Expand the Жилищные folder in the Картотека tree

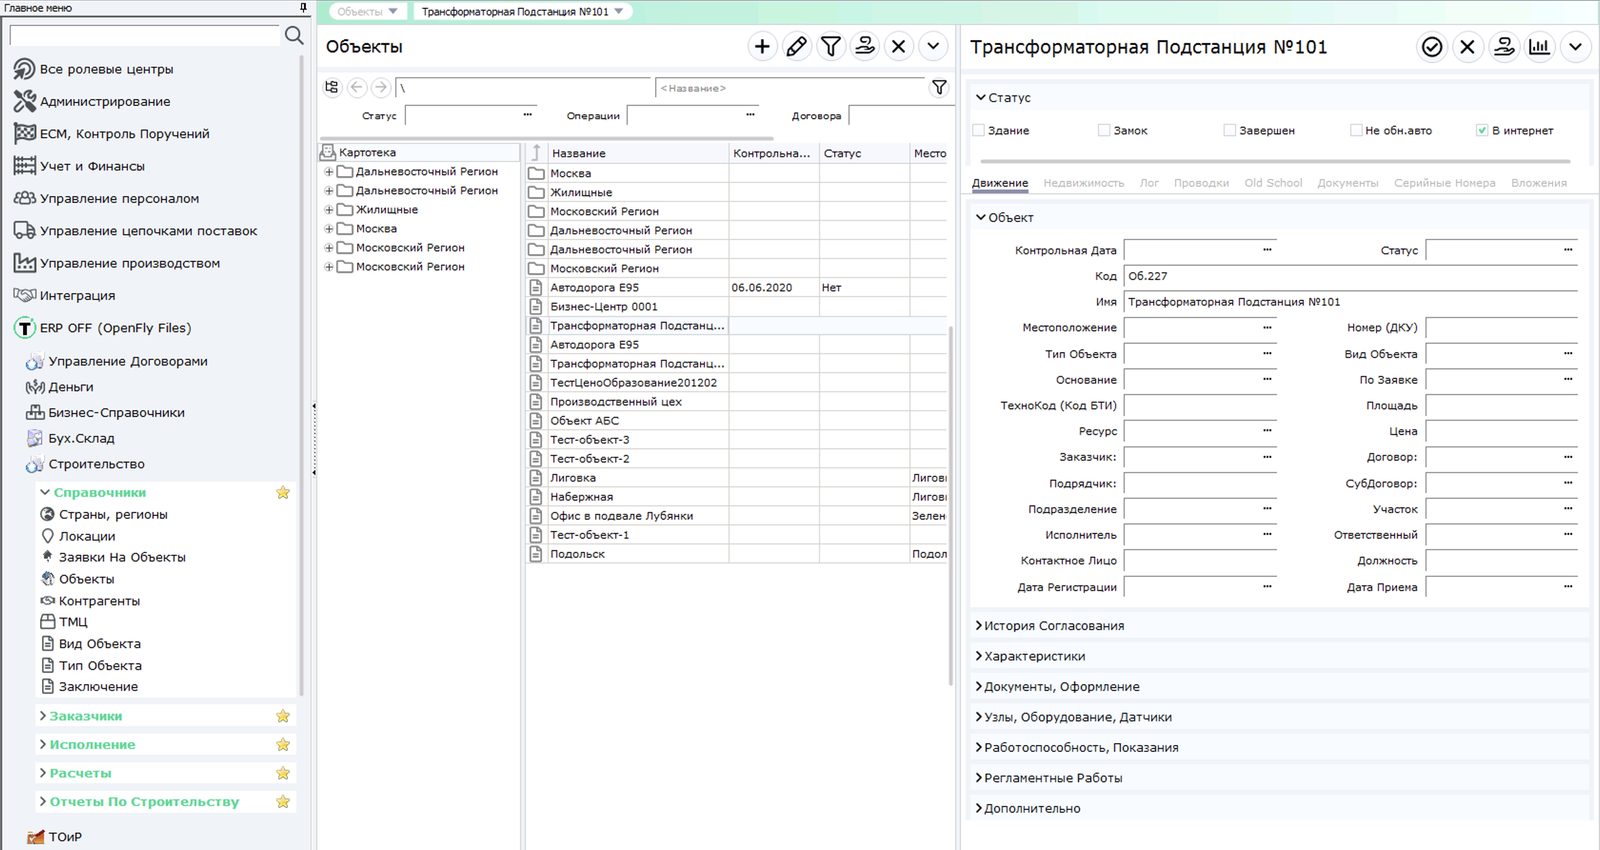tap(328, 210)
